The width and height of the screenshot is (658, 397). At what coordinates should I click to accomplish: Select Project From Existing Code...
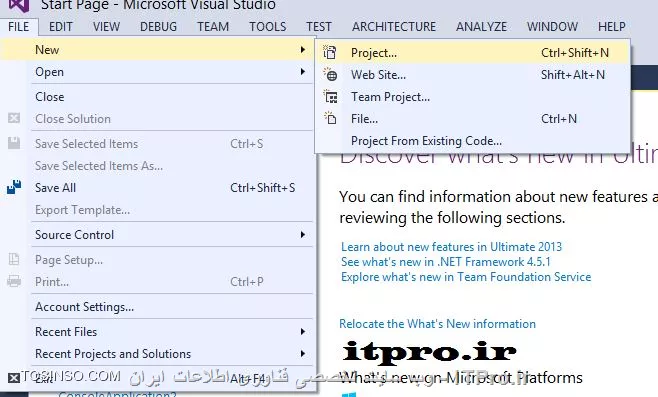coord(473,141)
